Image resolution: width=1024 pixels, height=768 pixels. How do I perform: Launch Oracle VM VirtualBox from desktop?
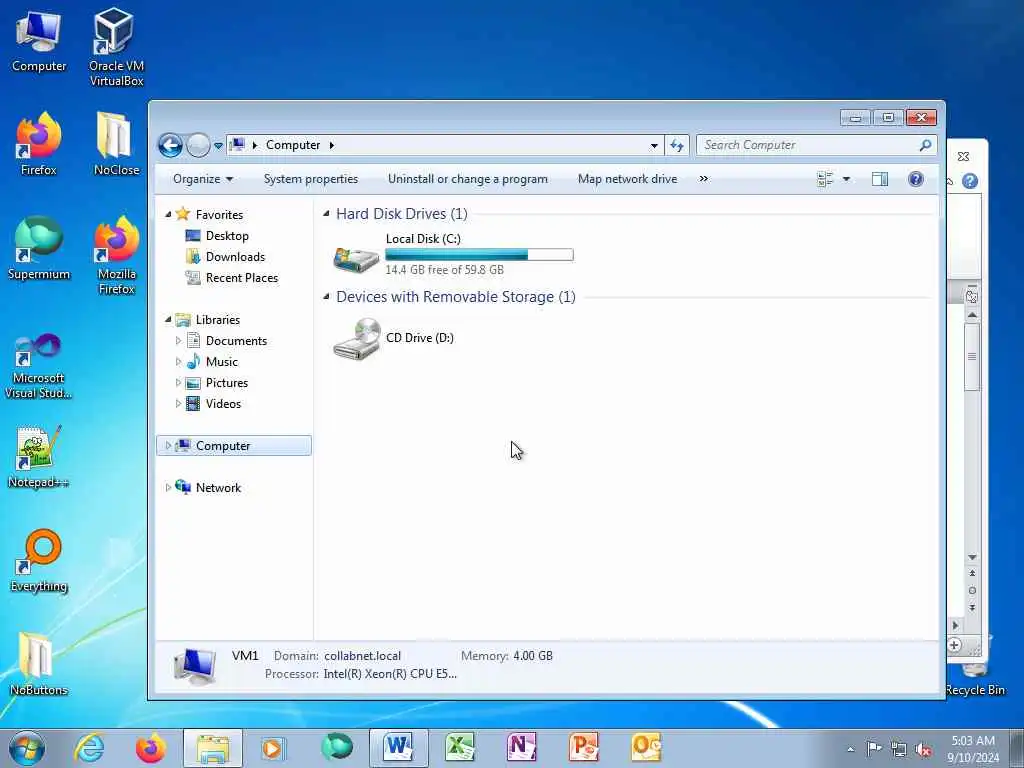(116, 47)
